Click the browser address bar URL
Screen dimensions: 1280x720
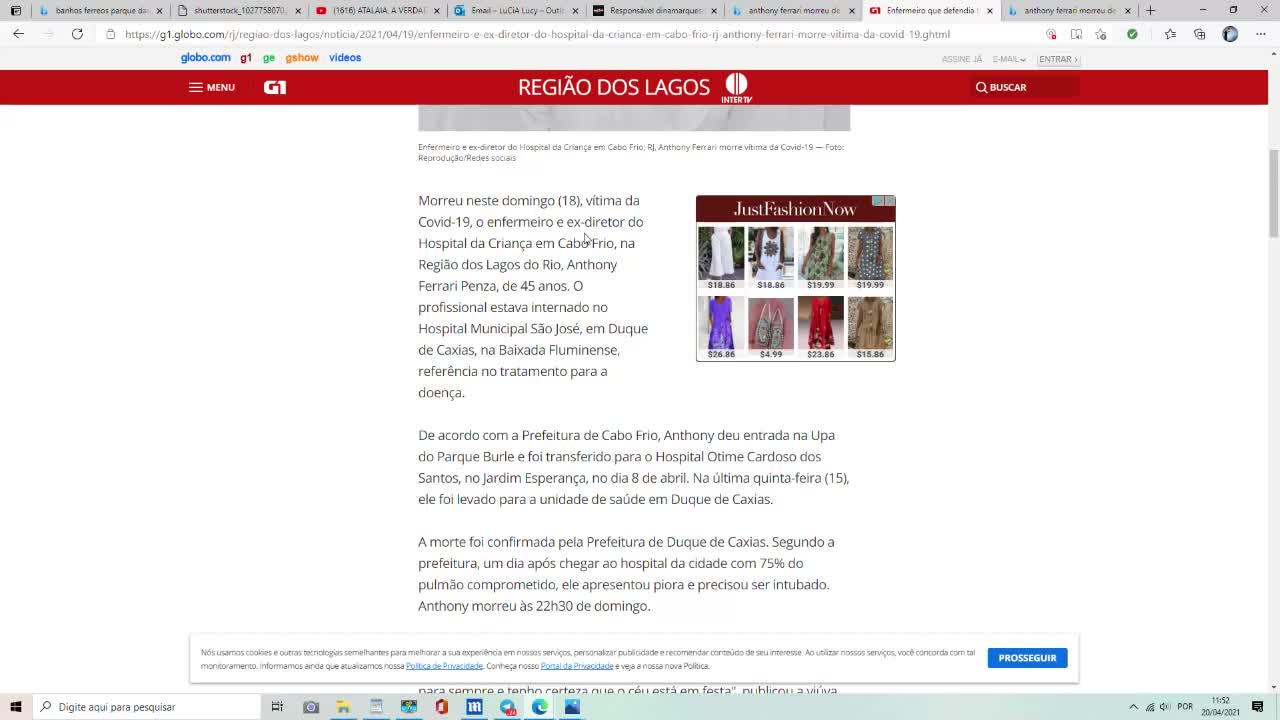(x=537, y=34)
